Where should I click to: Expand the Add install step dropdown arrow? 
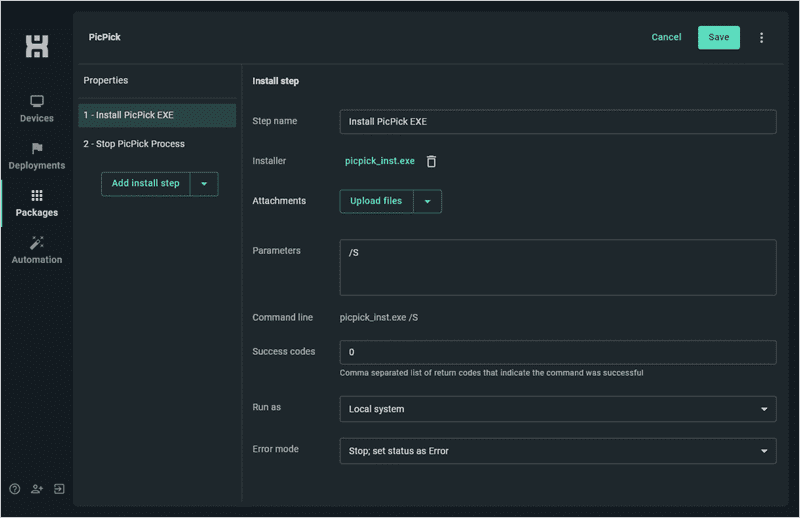[x=204, y=184]
